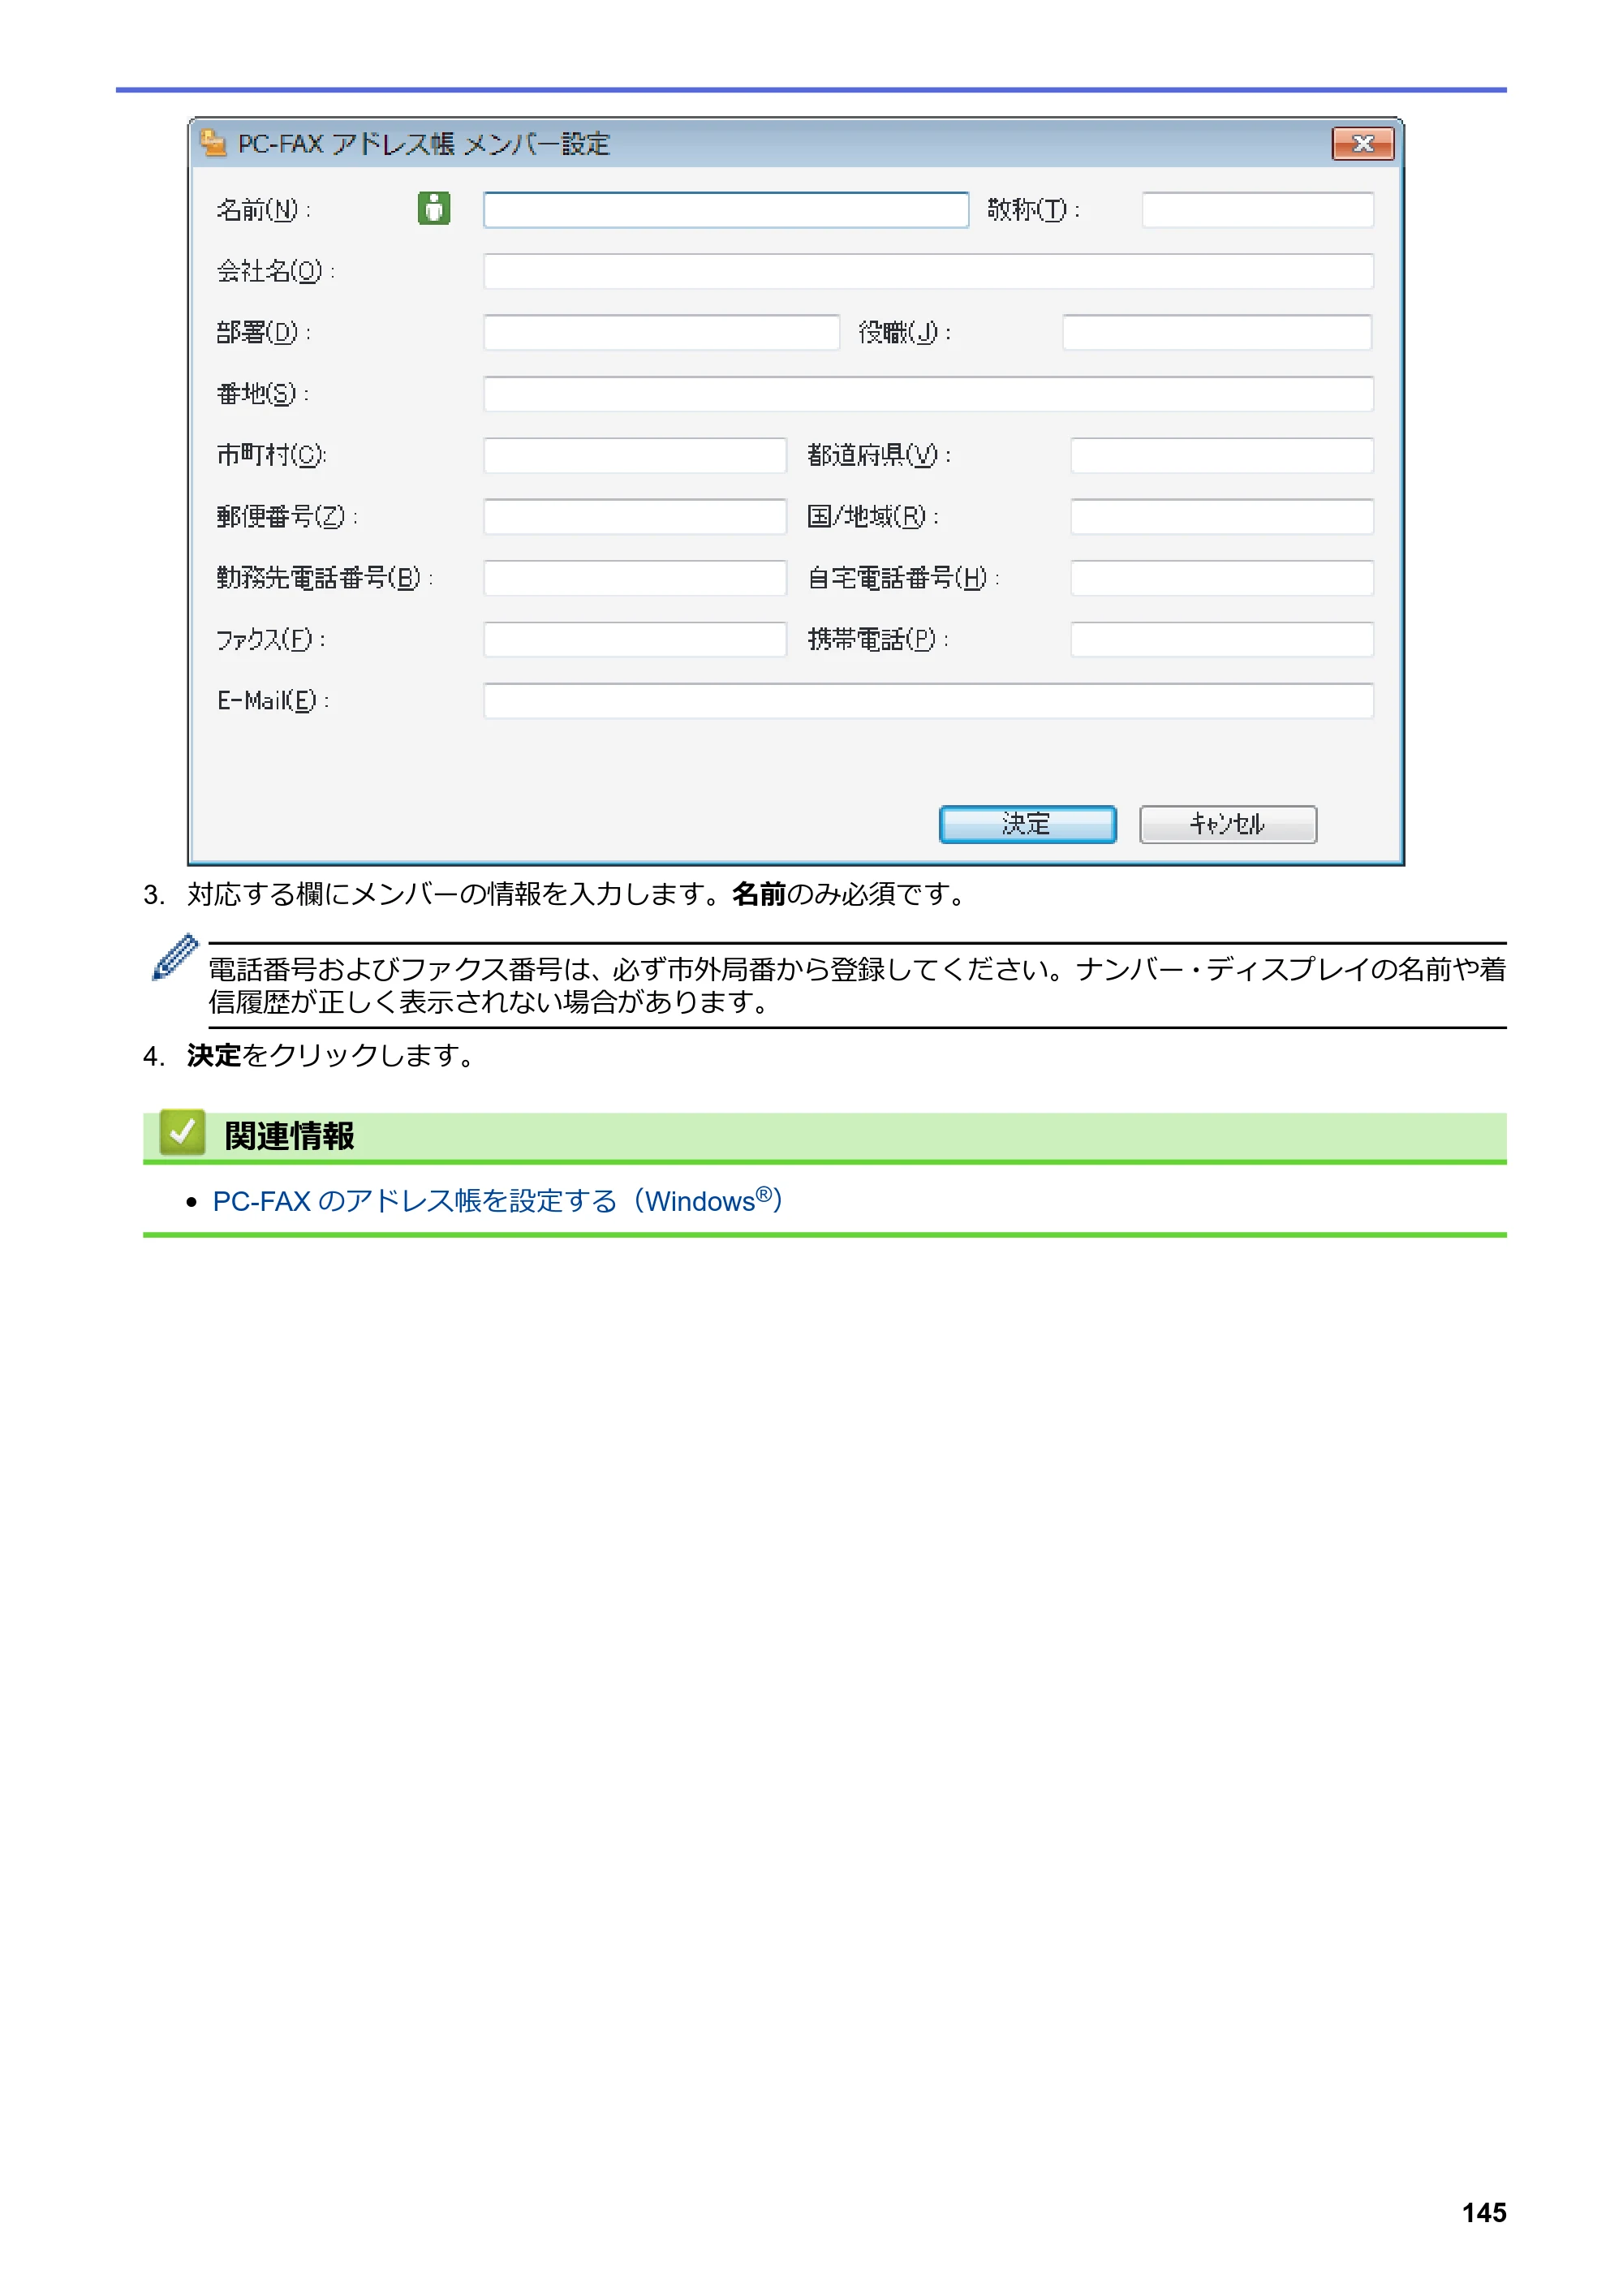Click the 会社名(O) company input field
1623x2296 pixels.
coord(928,271)
